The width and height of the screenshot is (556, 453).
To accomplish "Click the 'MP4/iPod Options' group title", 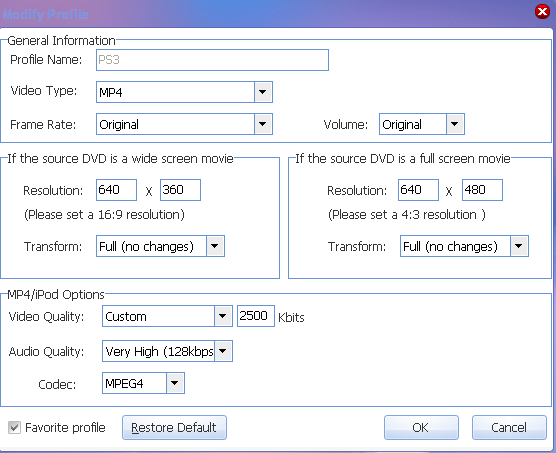I will coord(56,295).
